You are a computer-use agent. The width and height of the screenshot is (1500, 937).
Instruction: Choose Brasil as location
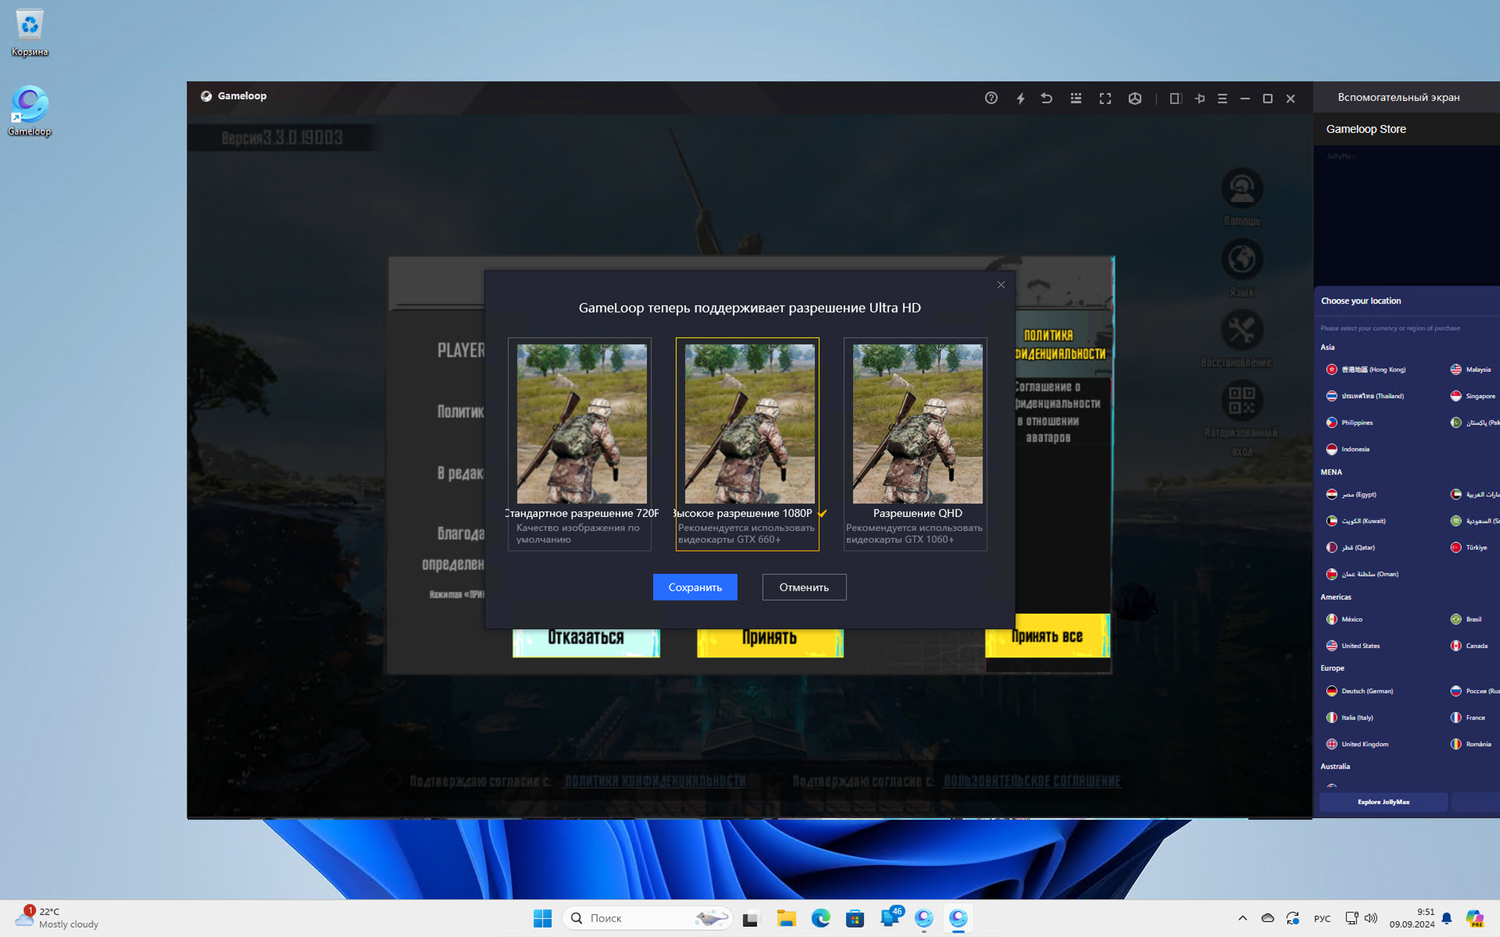[x=1466, y=620]
